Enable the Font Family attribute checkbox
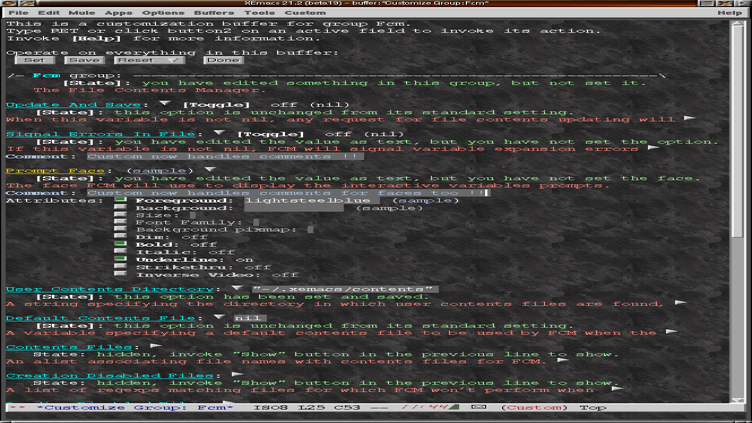Viewport: 752px width, 423px height. [120, 222]
